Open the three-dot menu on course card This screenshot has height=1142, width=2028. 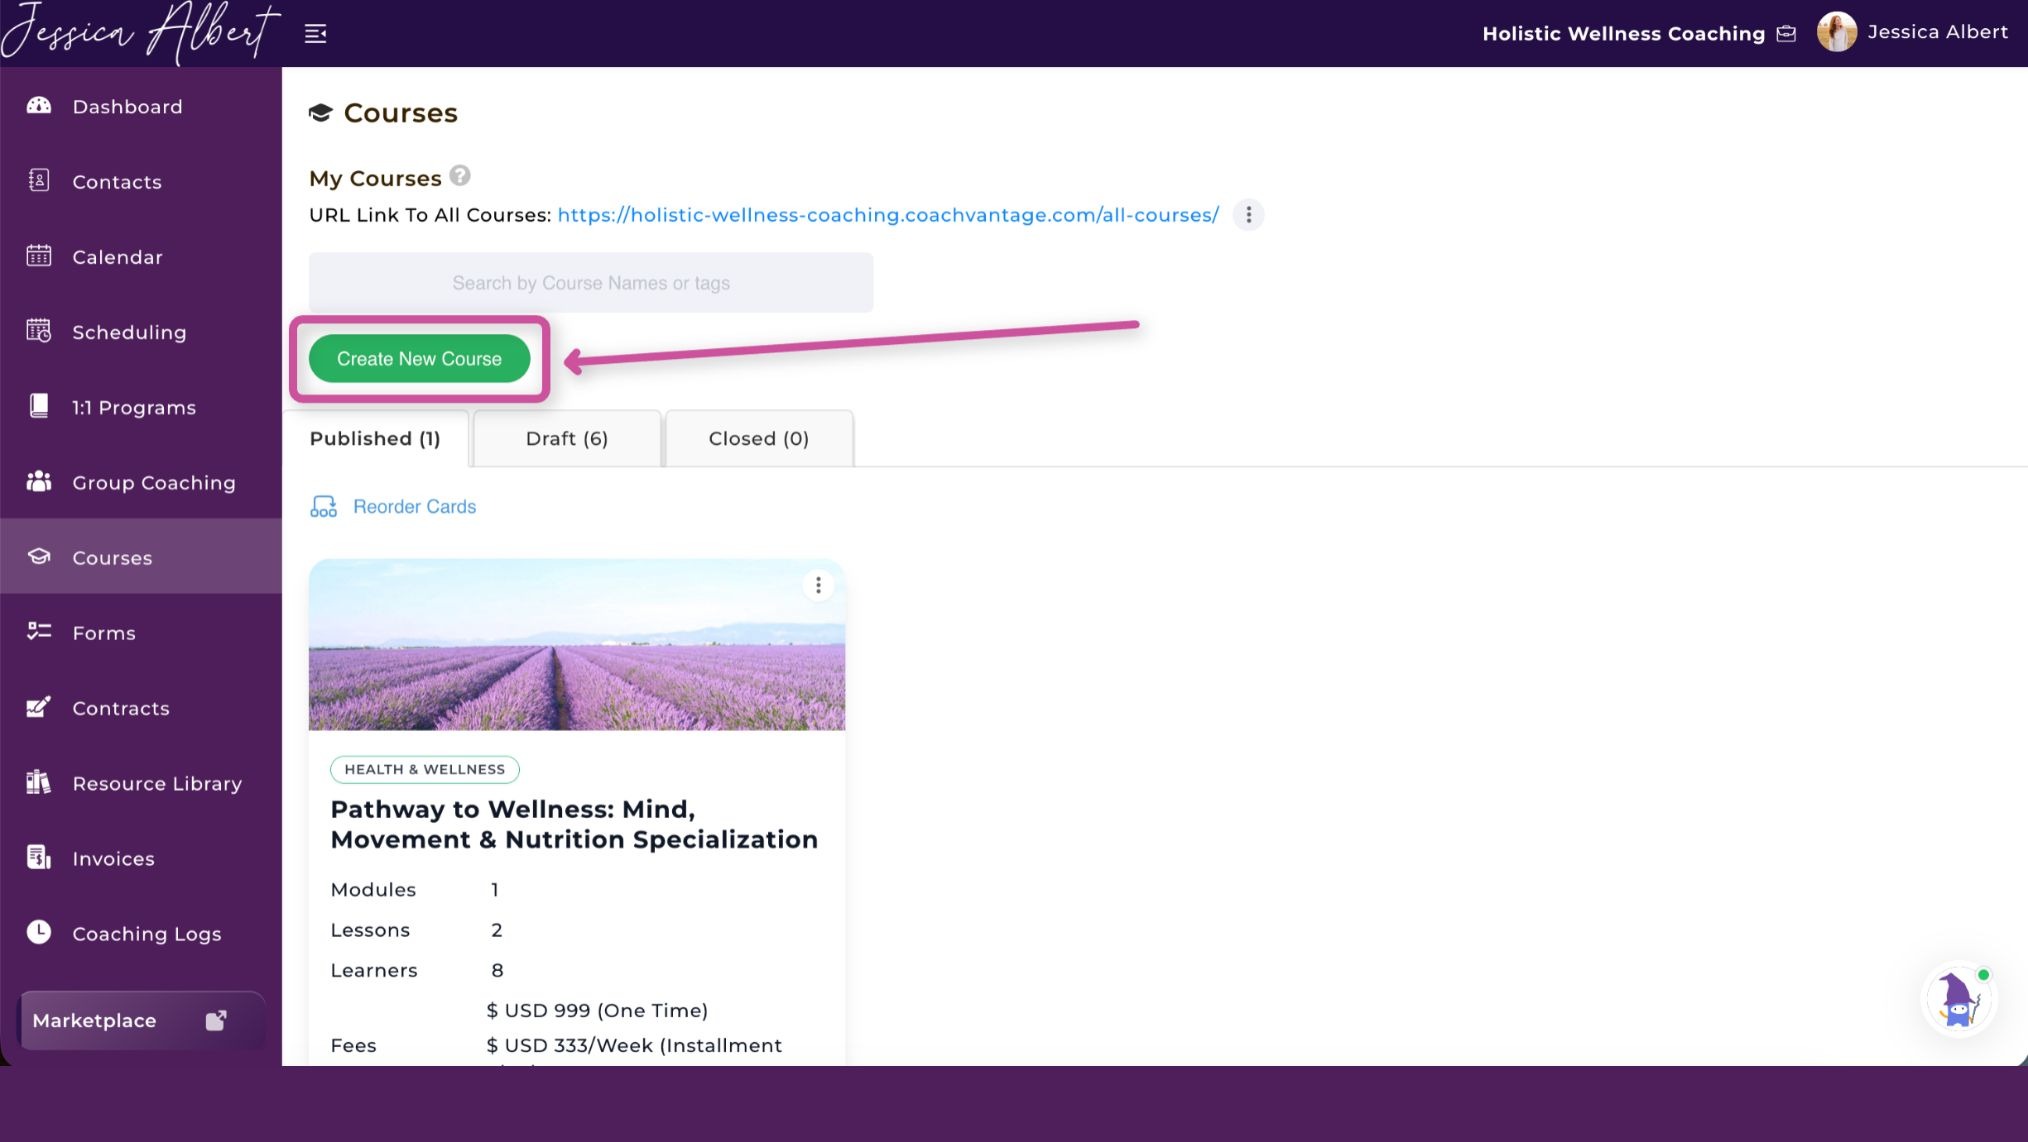pyautogui.click(x=818, y=585)
